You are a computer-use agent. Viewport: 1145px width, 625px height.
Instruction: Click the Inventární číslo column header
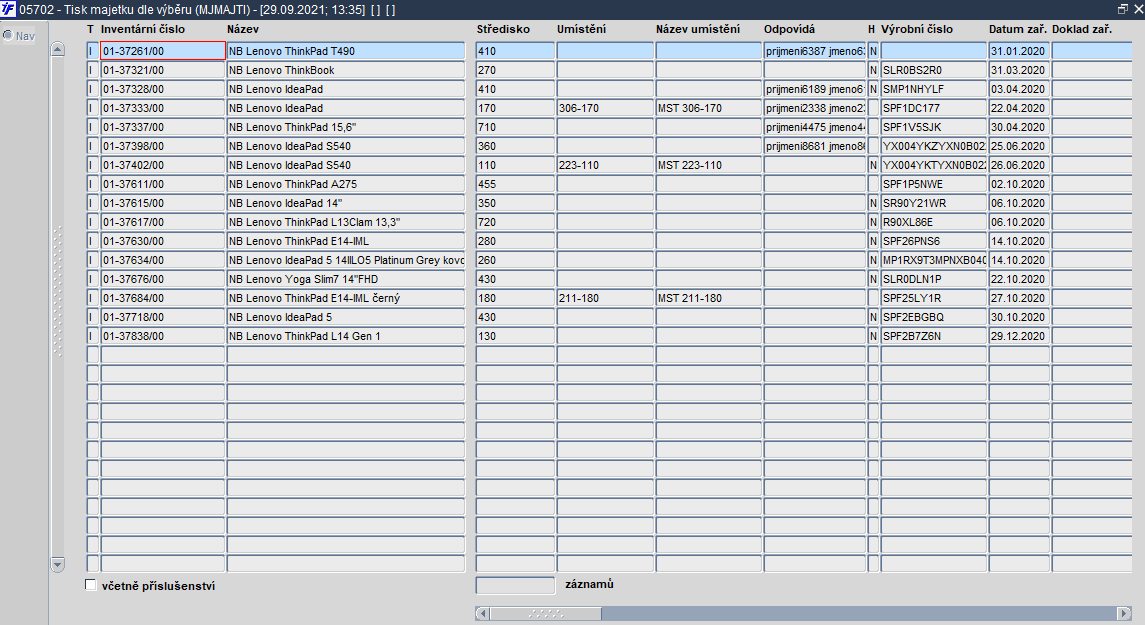tap(143, 29)
